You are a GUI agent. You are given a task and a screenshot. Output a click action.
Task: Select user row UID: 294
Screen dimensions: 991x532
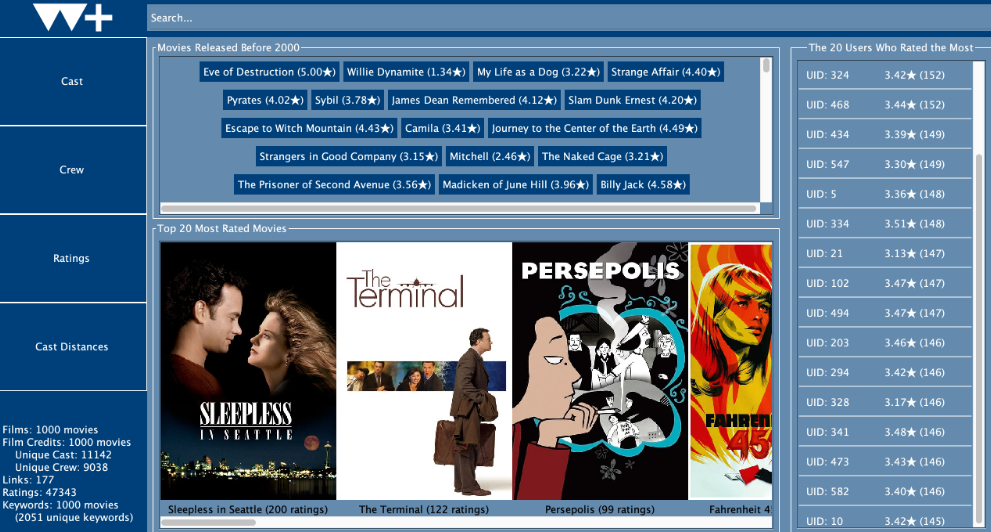click(x=884, y=372)
